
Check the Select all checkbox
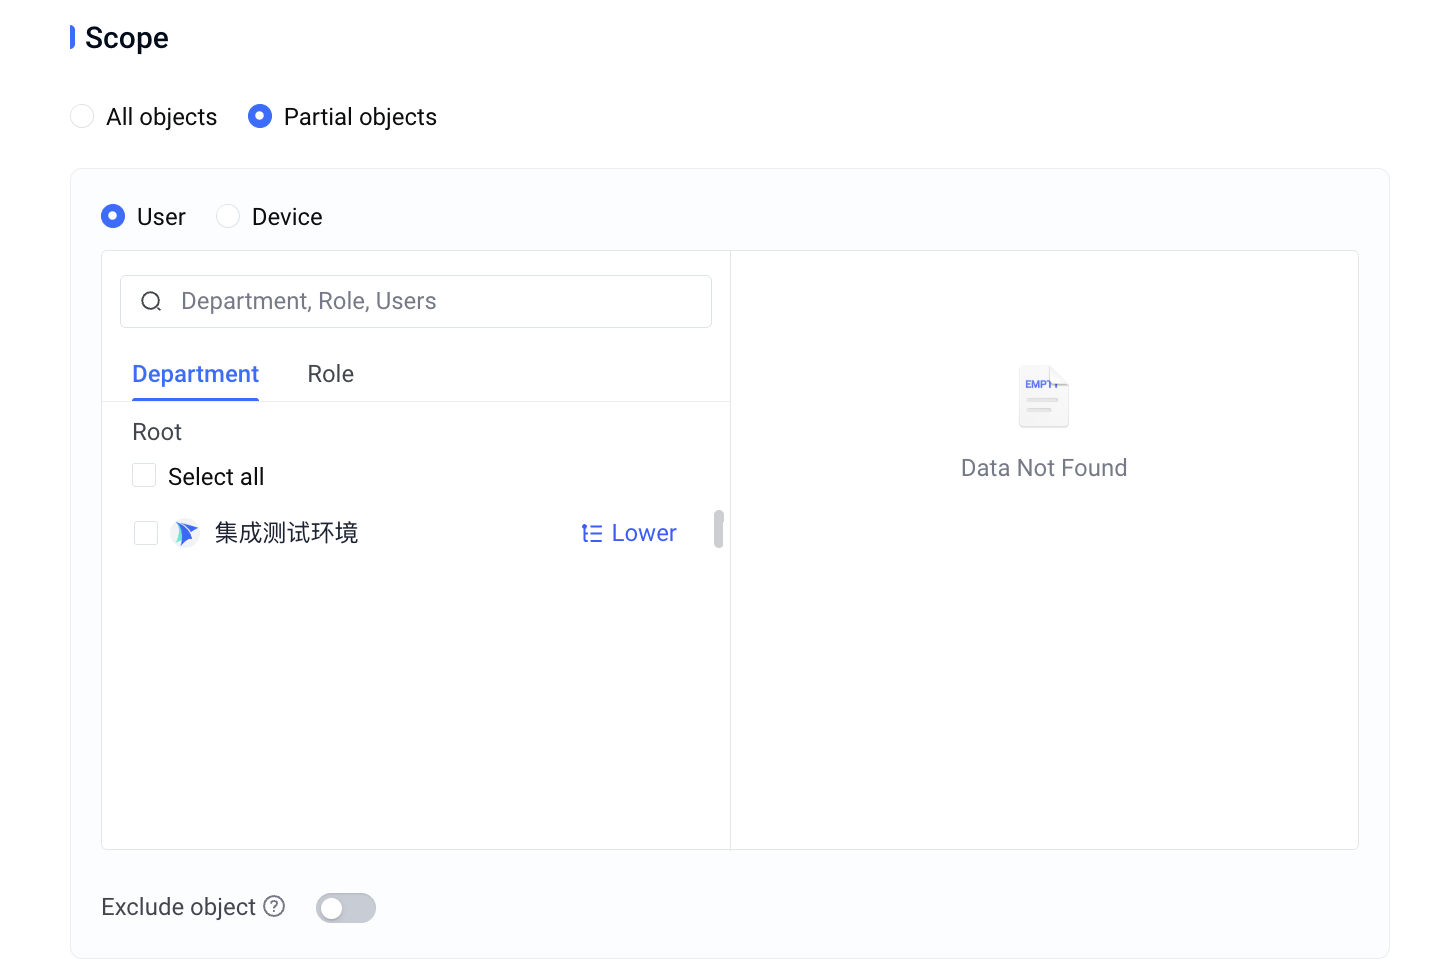[x=144, y=475]
